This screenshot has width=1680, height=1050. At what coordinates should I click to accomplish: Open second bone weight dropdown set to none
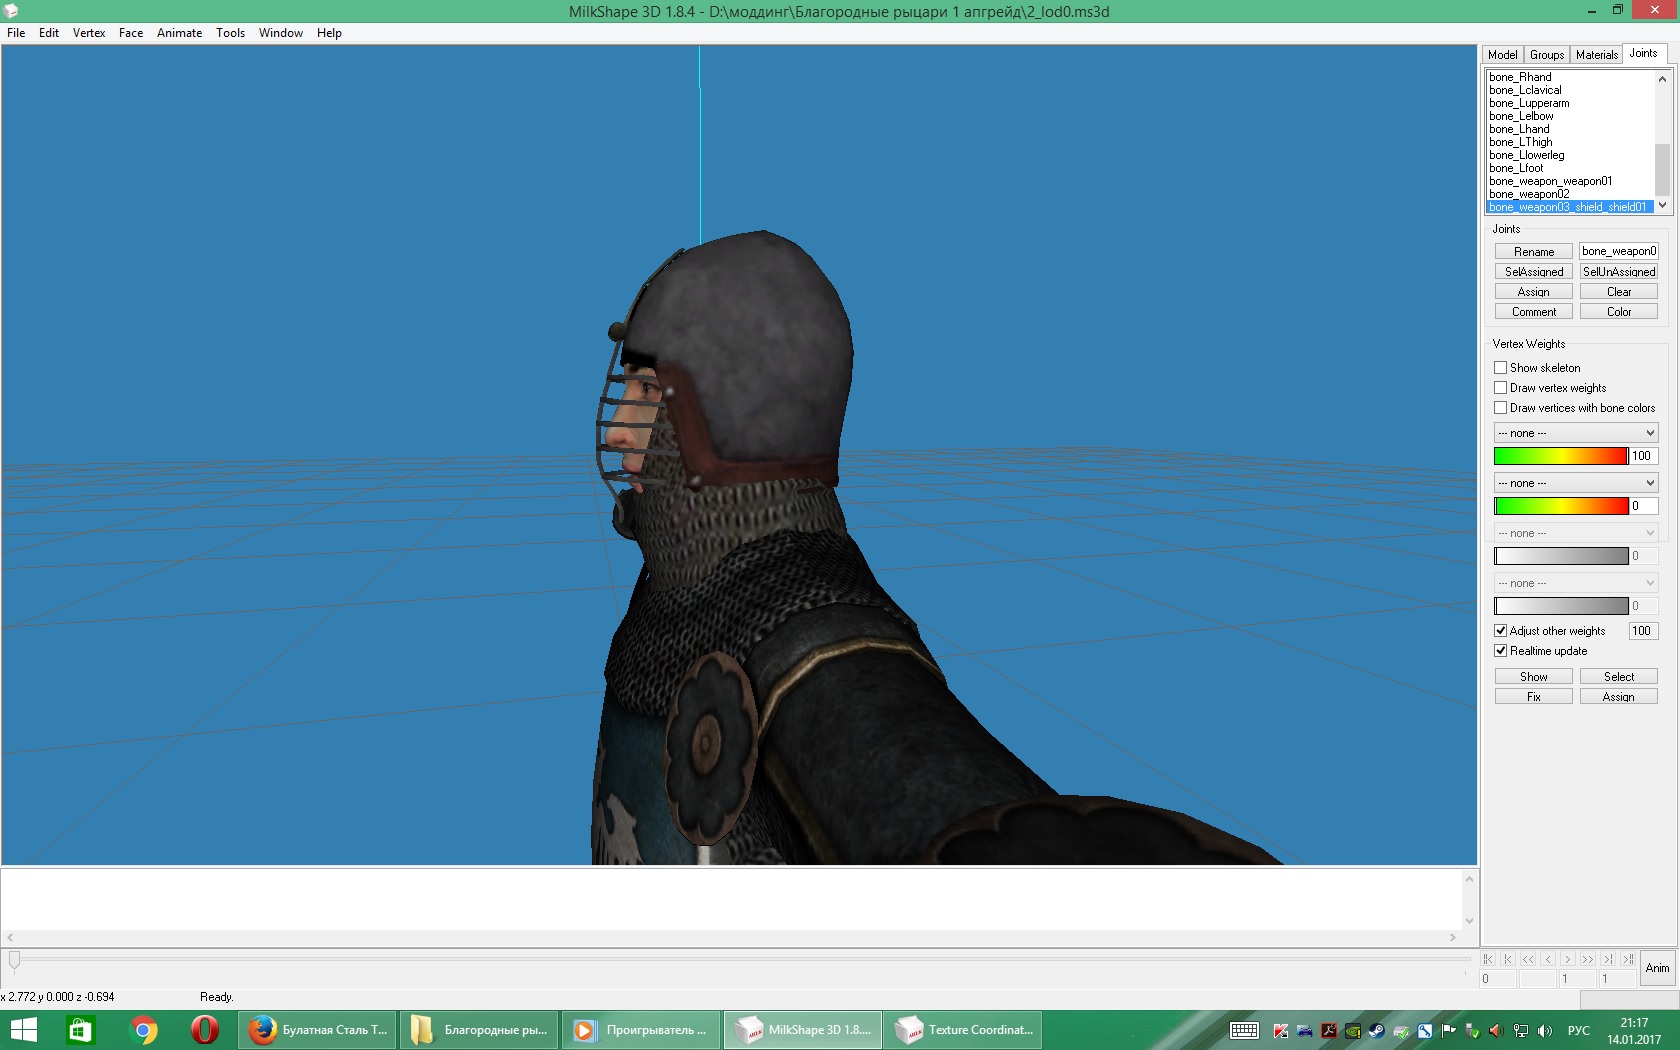point(1576,483)
